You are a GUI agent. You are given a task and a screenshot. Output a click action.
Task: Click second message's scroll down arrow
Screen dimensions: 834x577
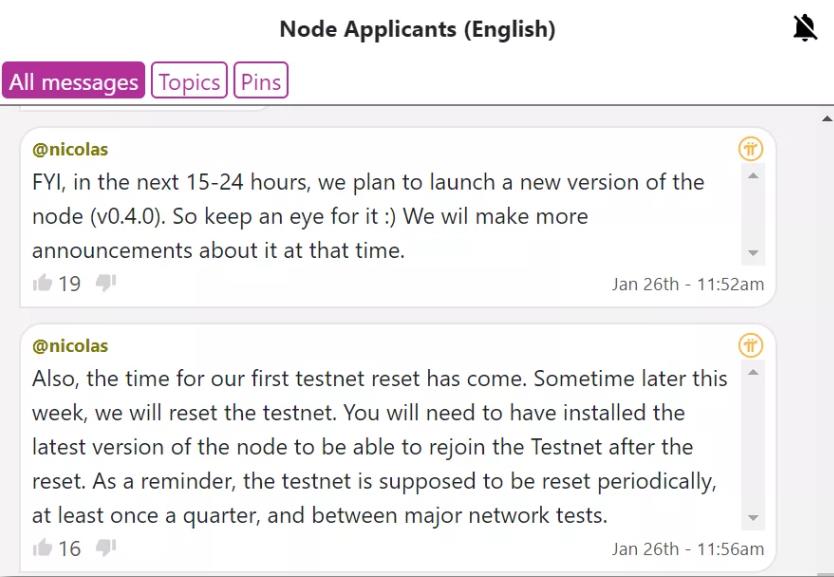753,517
